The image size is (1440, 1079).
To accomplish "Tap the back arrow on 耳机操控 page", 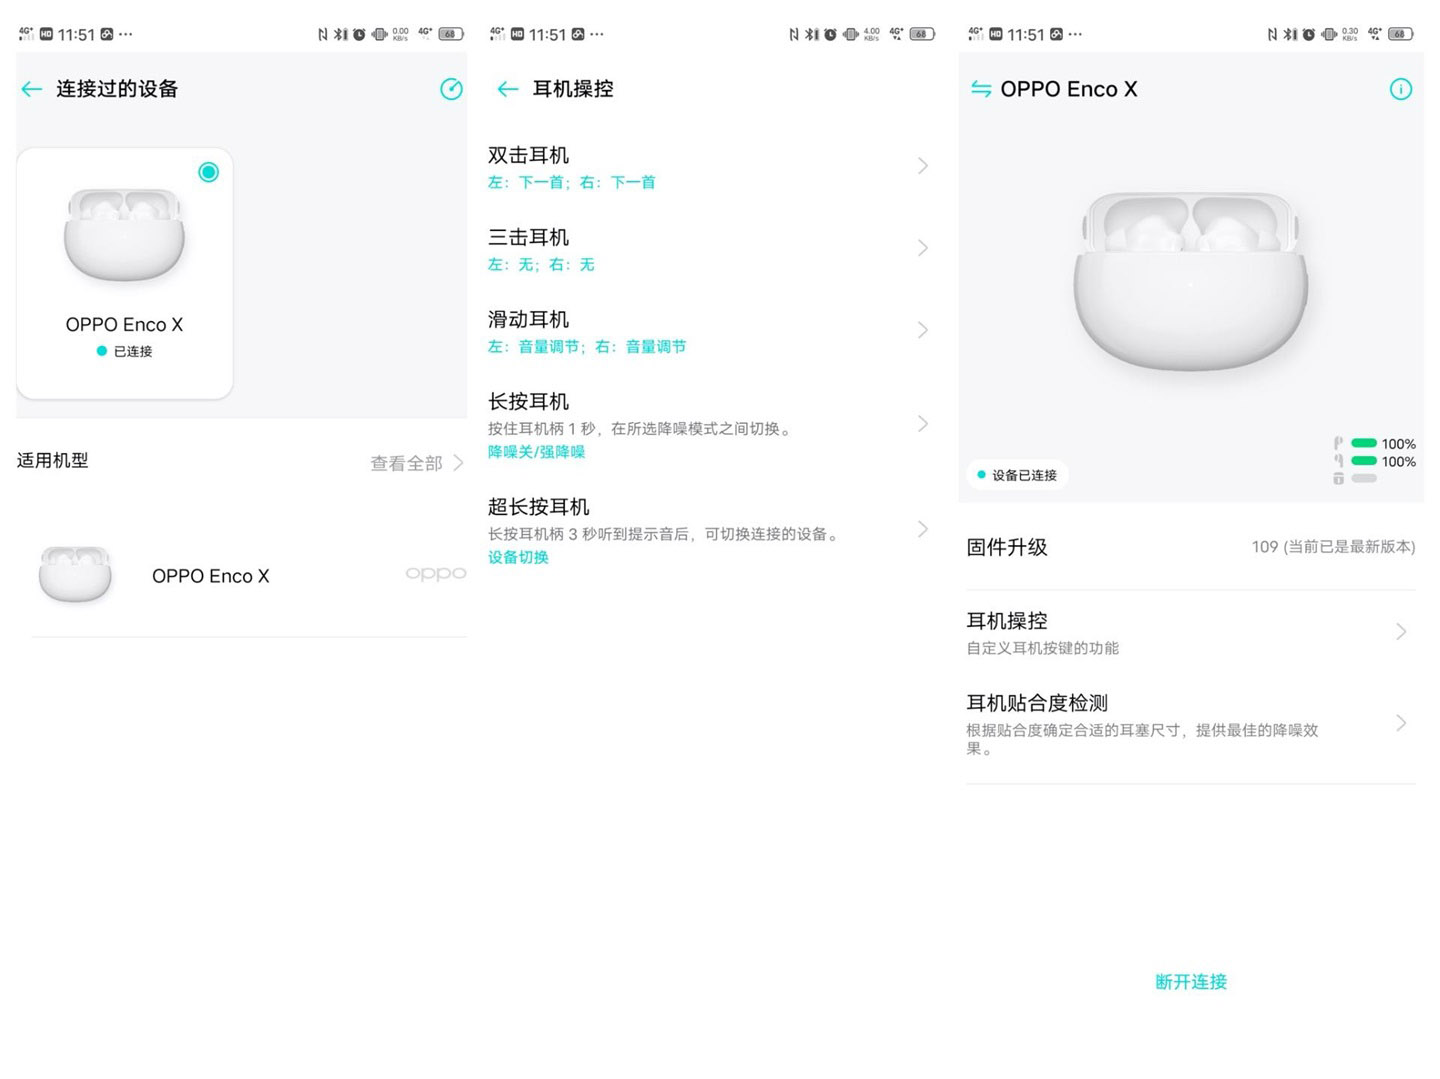I will point(507,89).
